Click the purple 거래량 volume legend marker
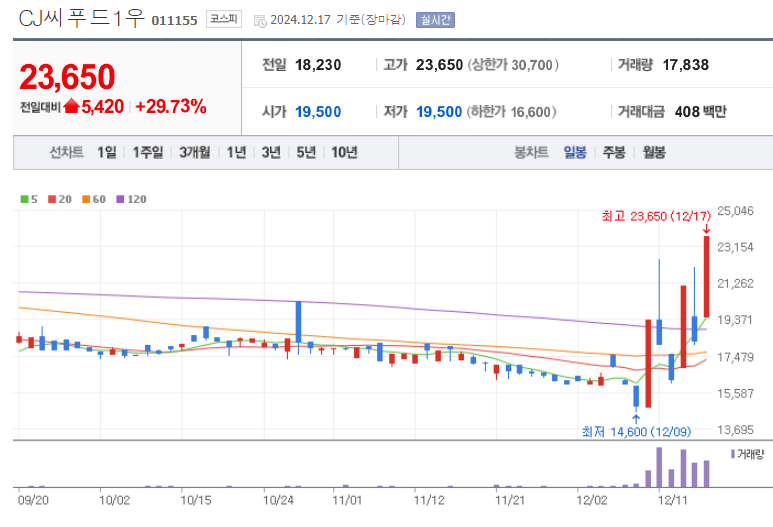 click(x=733, y=454)
